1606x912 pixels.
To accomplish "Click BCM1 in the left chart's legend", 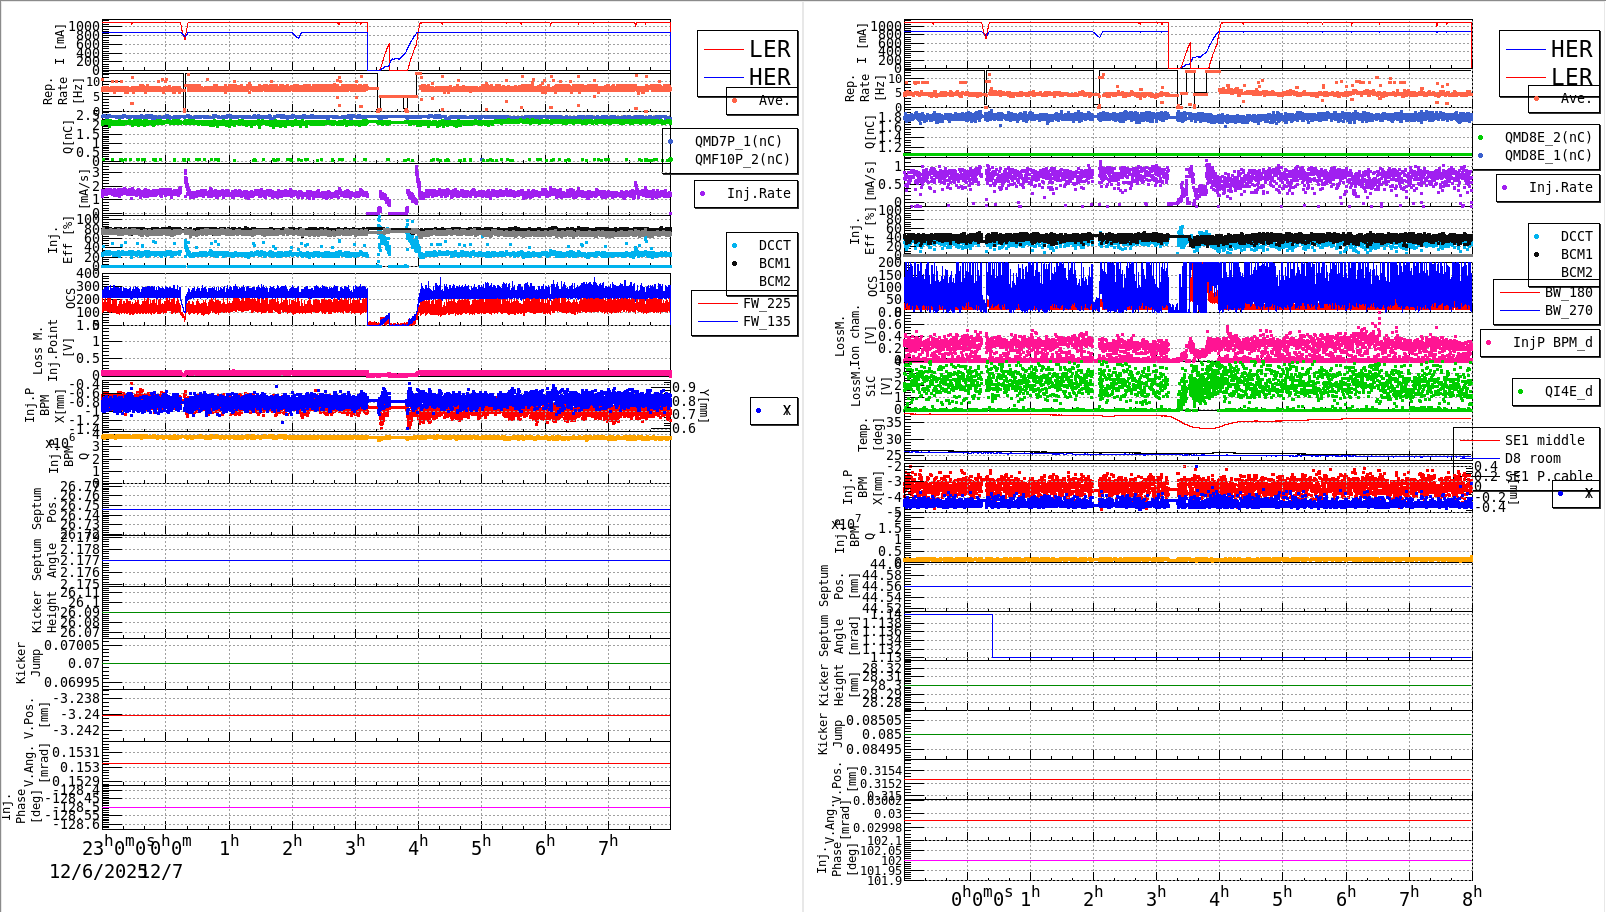I will [x=774, y=263].
